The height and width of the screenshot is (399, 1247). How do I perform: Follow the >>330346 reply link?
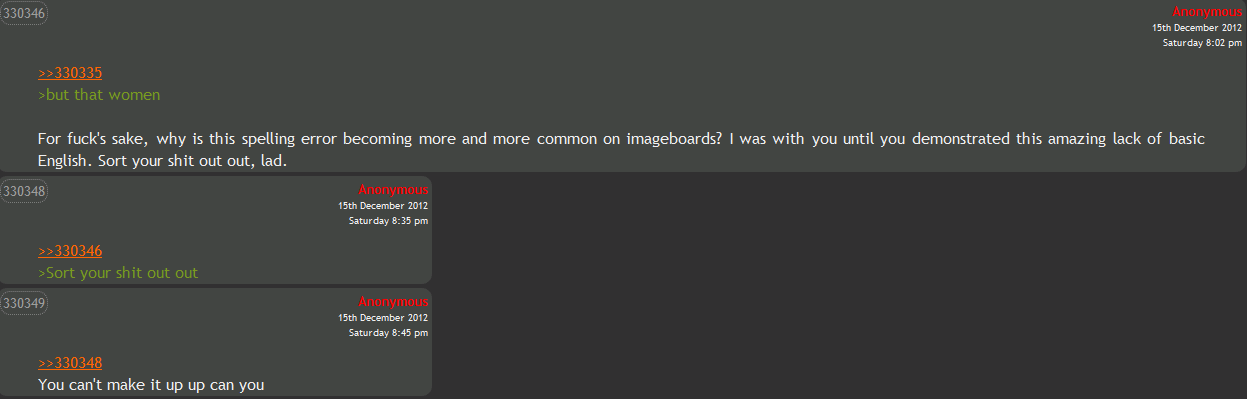(70, 250)
